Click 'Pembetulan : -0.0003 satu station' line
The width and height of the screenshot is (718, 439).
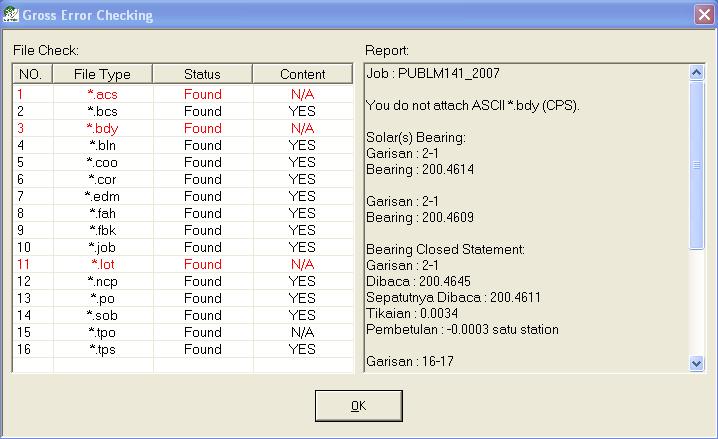462,330
